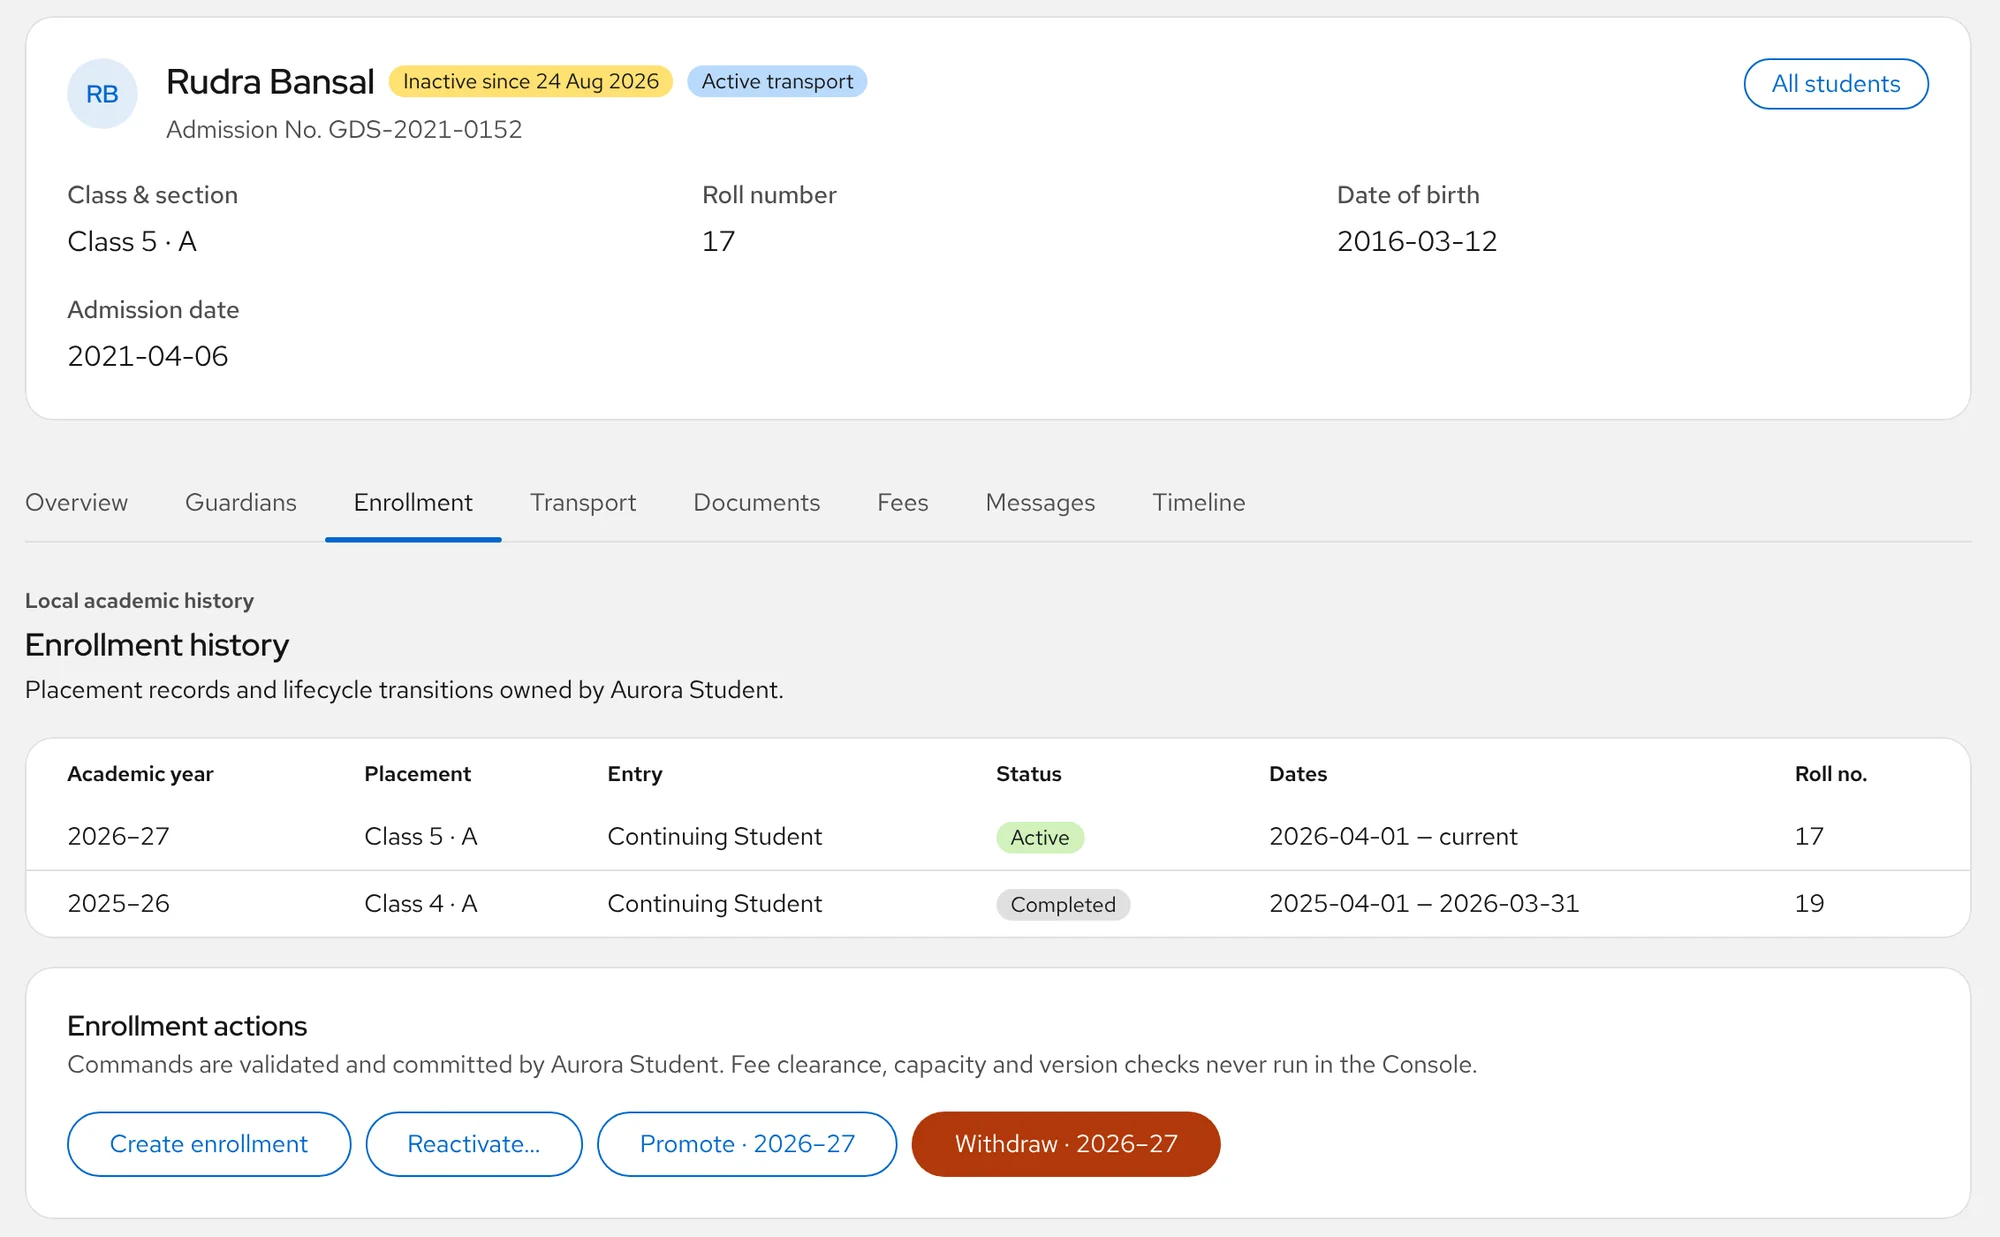Click dates 2025-04-01 – 2026-03-31
Screen dimensions: 2000x1237
tap(1424, 903)
